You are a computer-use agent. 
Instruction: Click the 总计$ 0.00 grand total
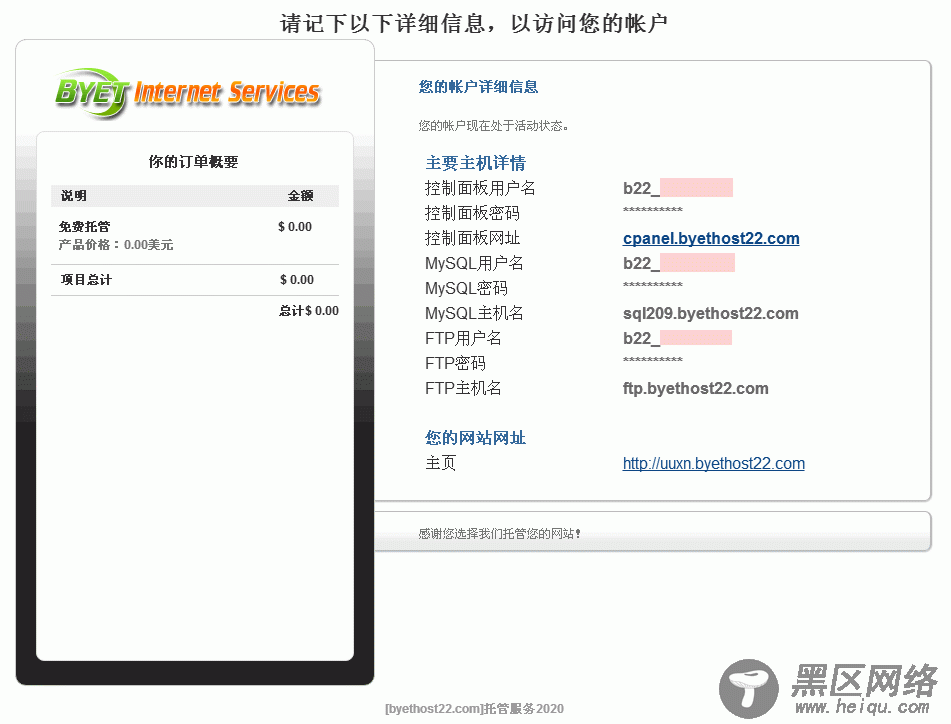(309, 311)
